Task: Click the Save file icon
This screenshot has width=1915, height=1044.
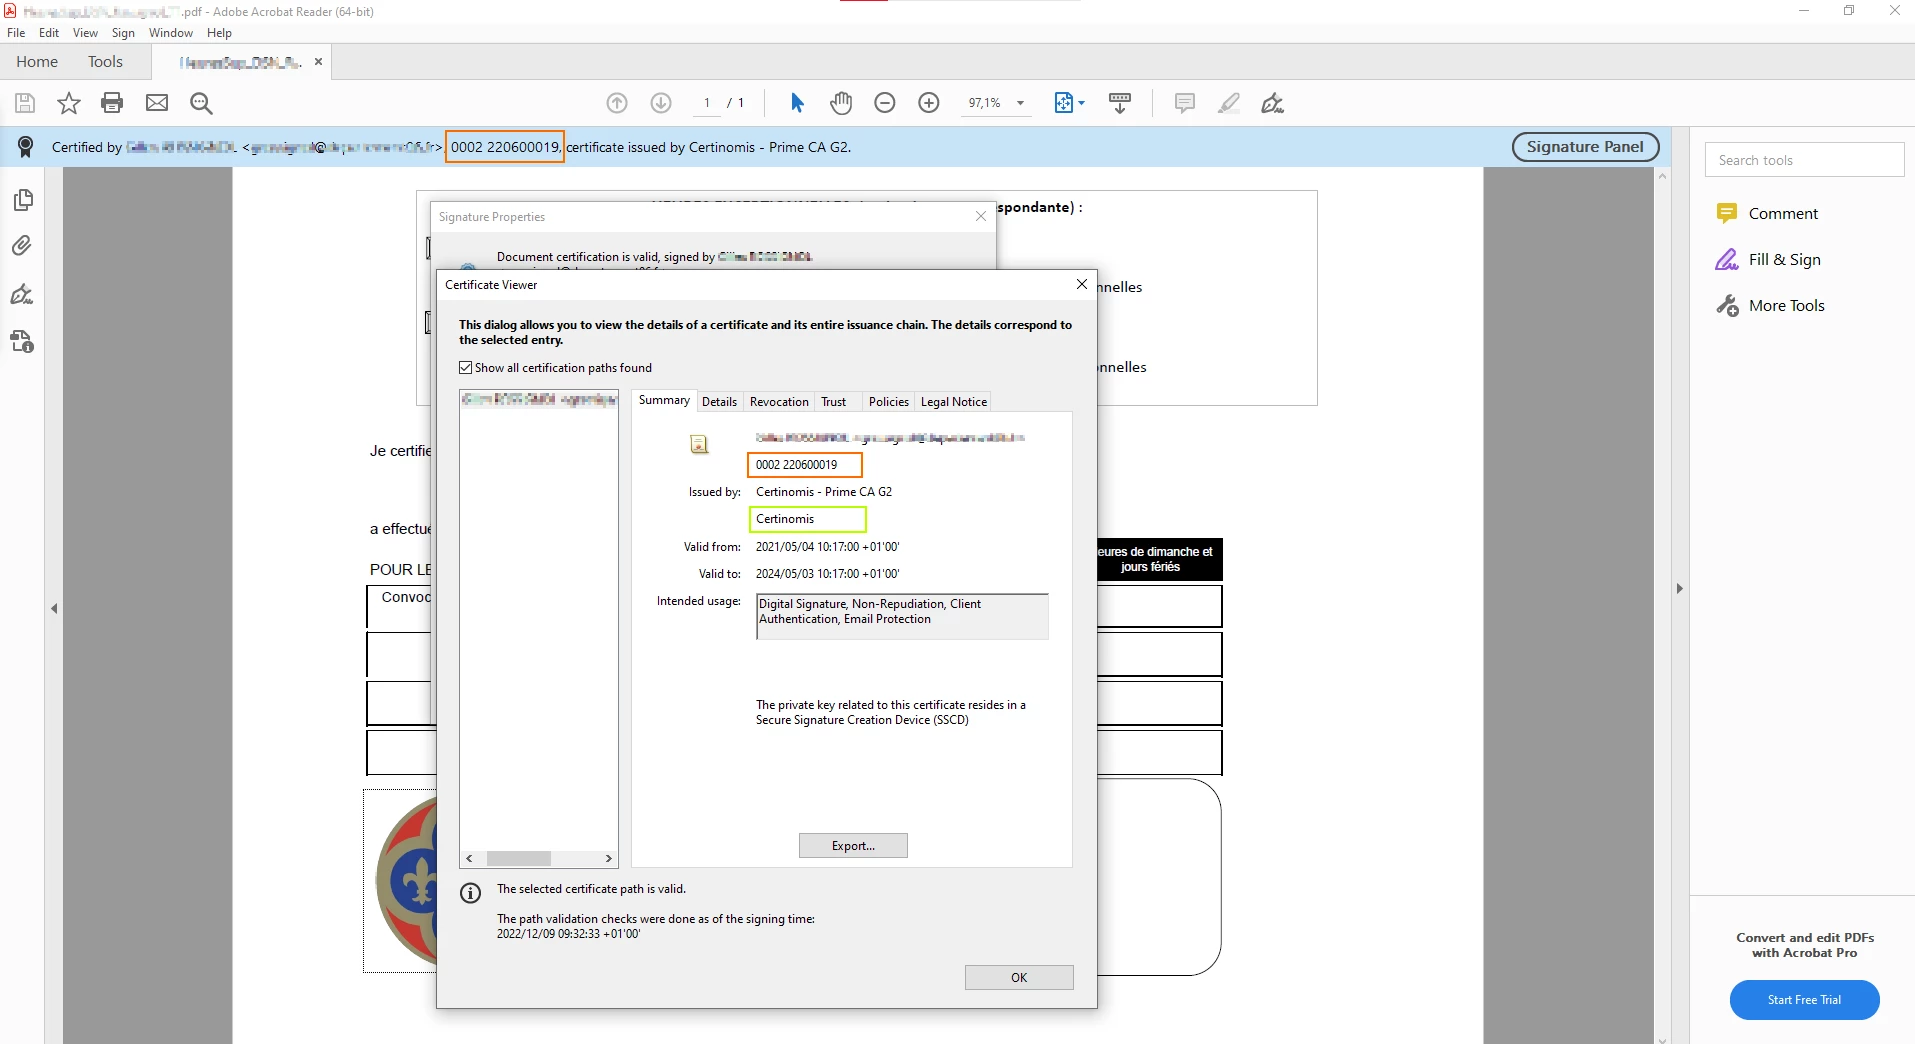Action: 25,103
